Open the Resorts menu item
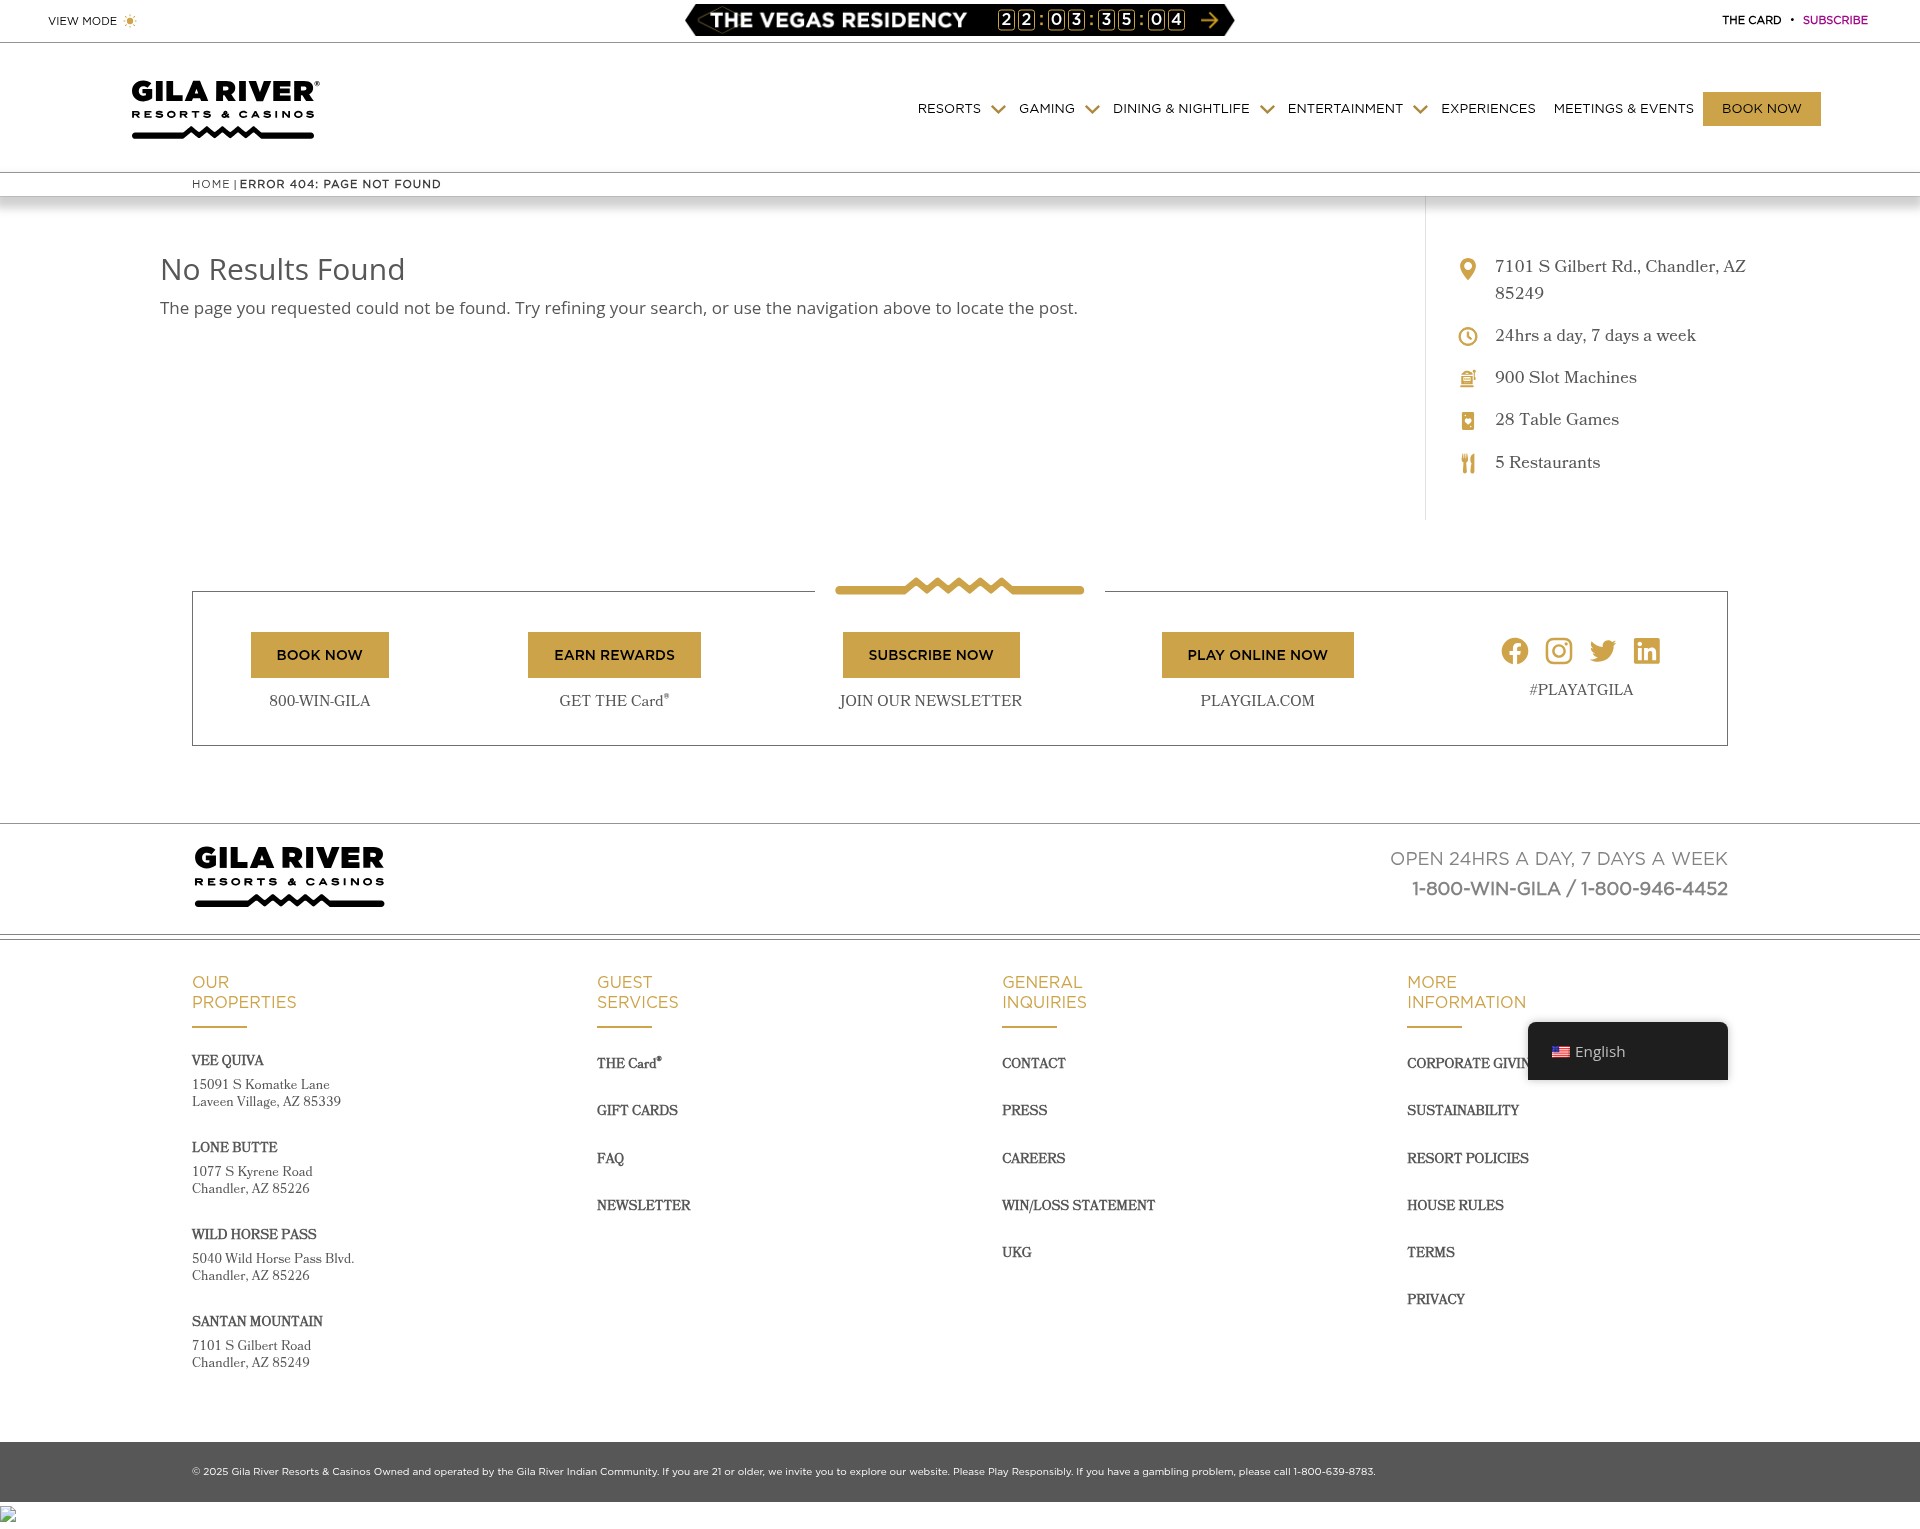 pyautogui.click(x=949, y=109)
